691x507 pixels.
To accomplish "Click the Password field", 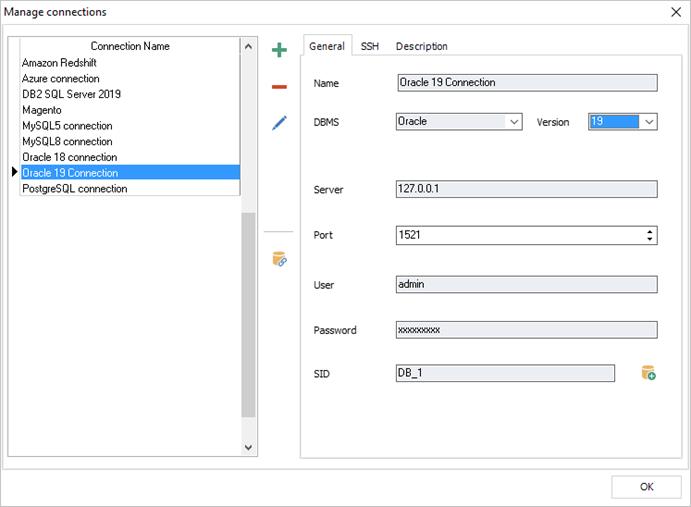I will coord(526,330).
